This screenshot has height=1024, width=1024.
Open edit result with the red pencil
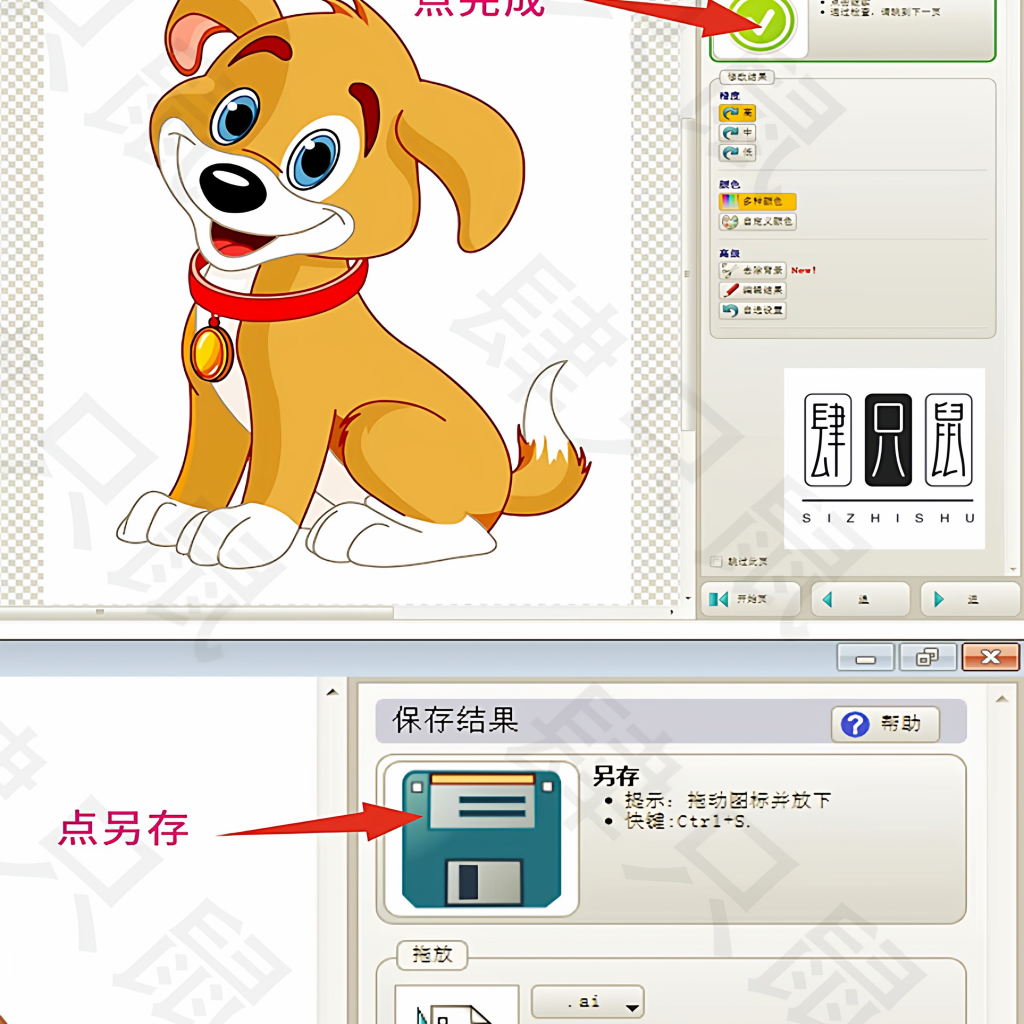[752, 290]
